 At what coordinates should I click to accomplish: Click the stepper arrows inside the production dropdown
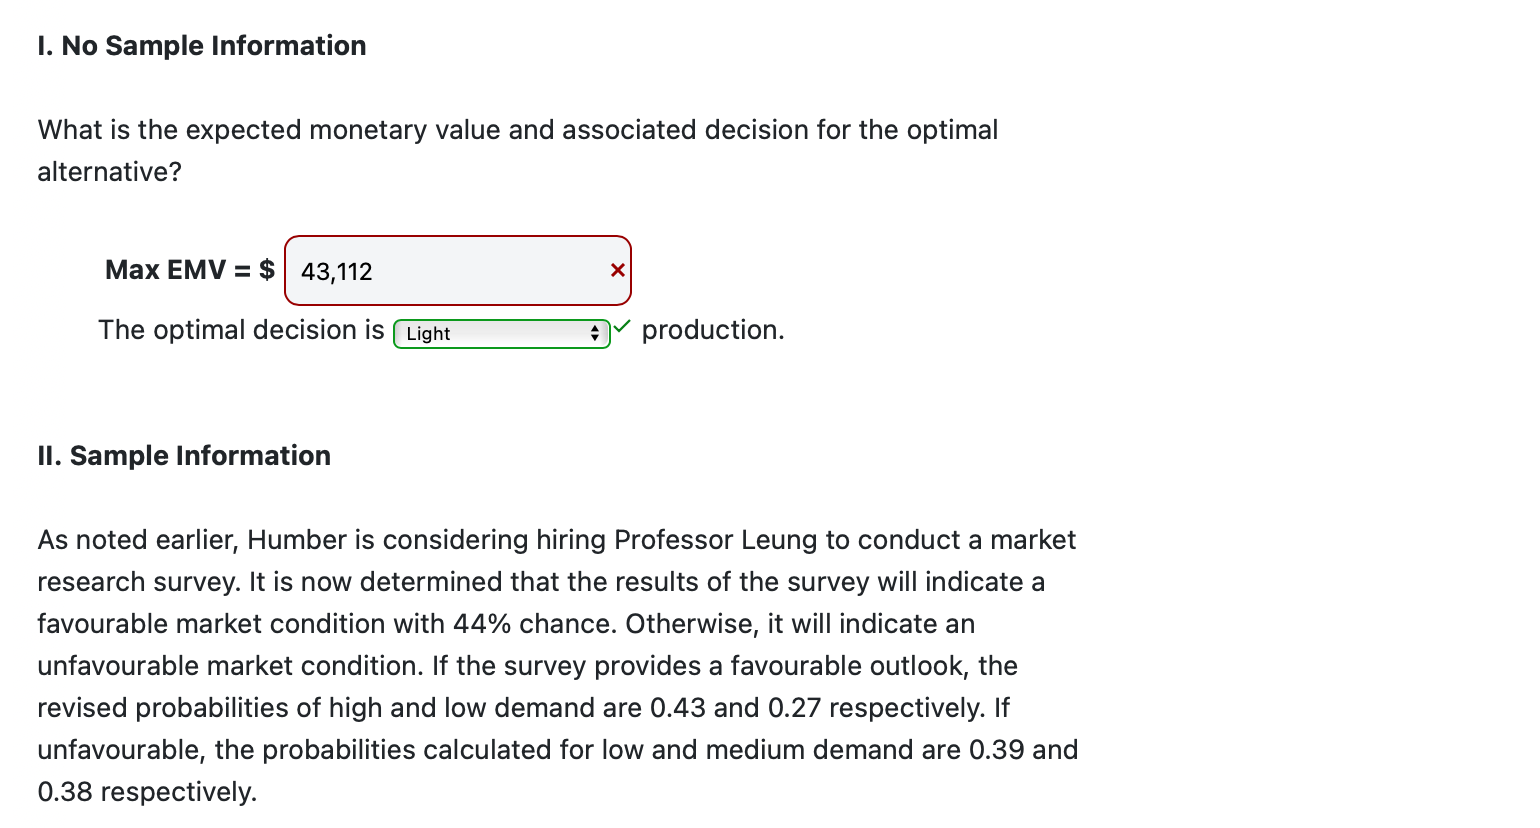(596, 333)
